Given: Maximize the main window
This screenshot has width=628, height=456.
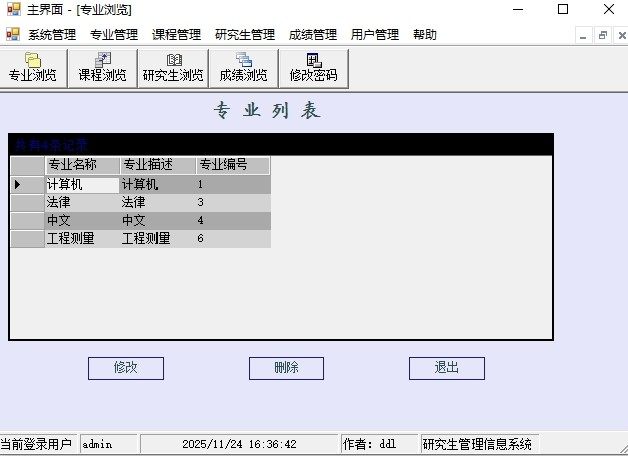Looking at the screenshot, I should pyautogui.click(x=563, y=9).
